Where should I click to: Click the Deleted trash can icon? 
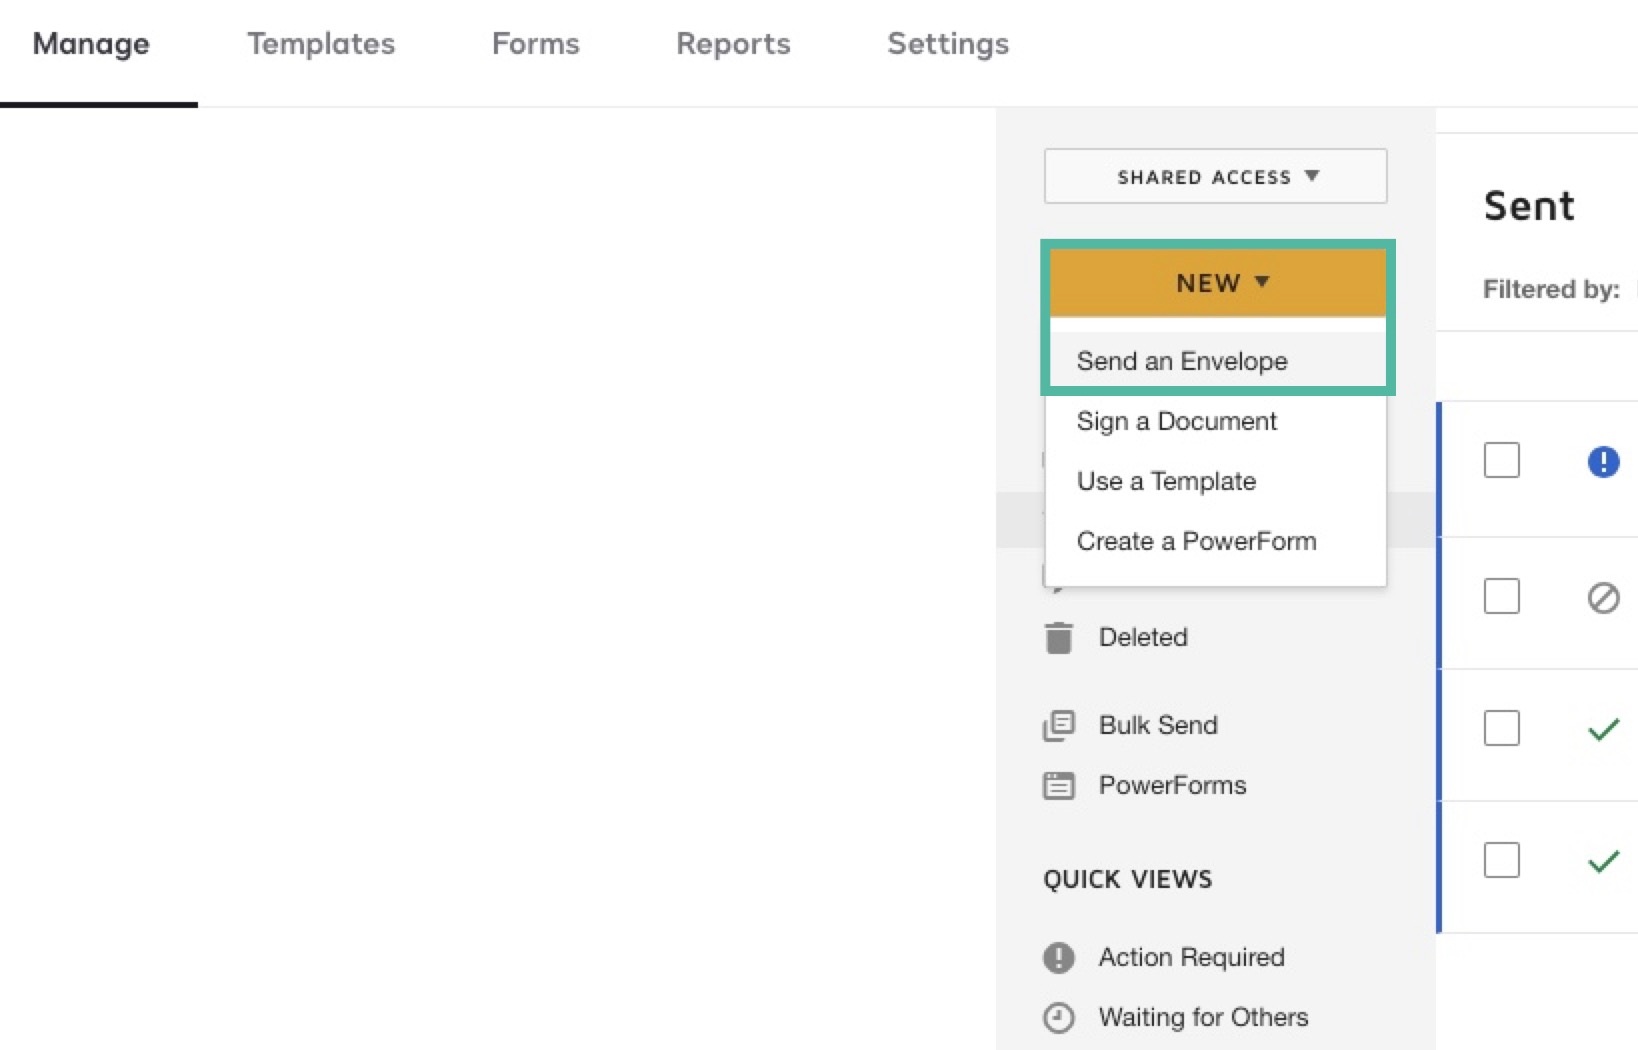click(1058, 637)
